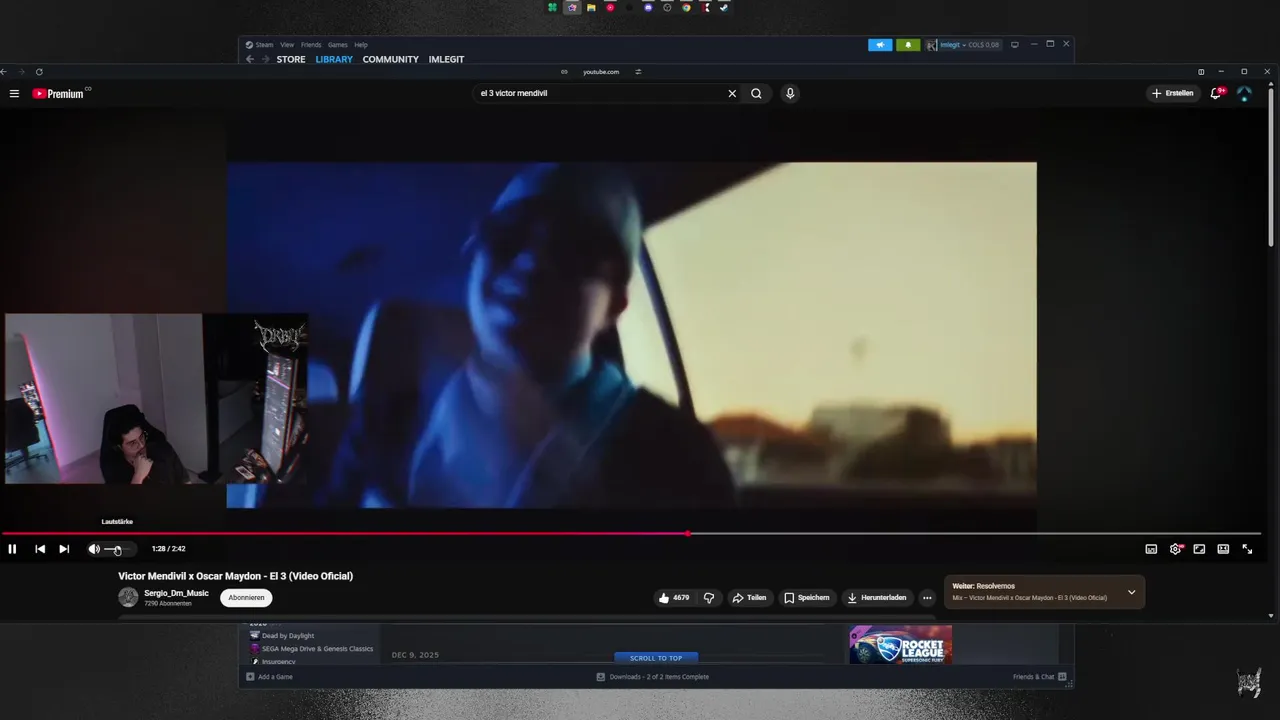Open tune icon right of address

point(638,72)
